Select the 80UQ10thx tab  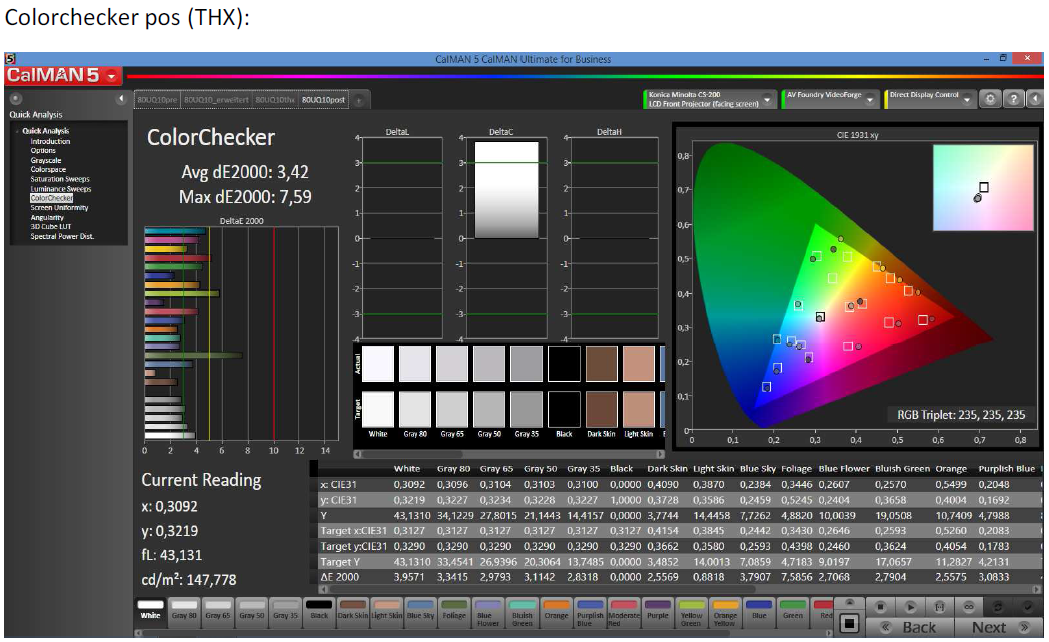pos(276,99)
